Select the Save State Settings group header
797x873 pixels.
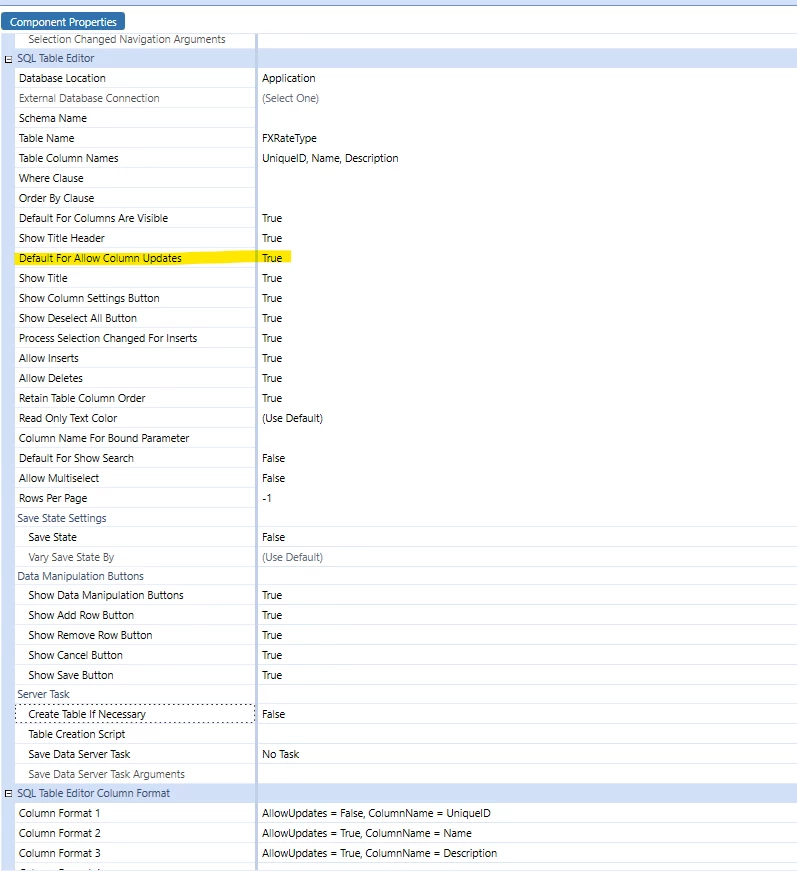pyautogui.click(x=62, y=518)
